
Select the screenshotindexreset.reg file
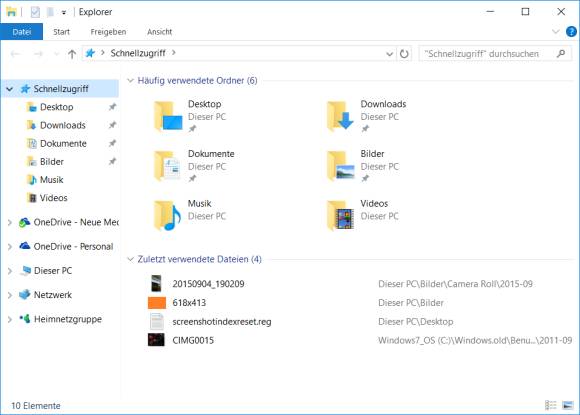(x=222, y=322)
